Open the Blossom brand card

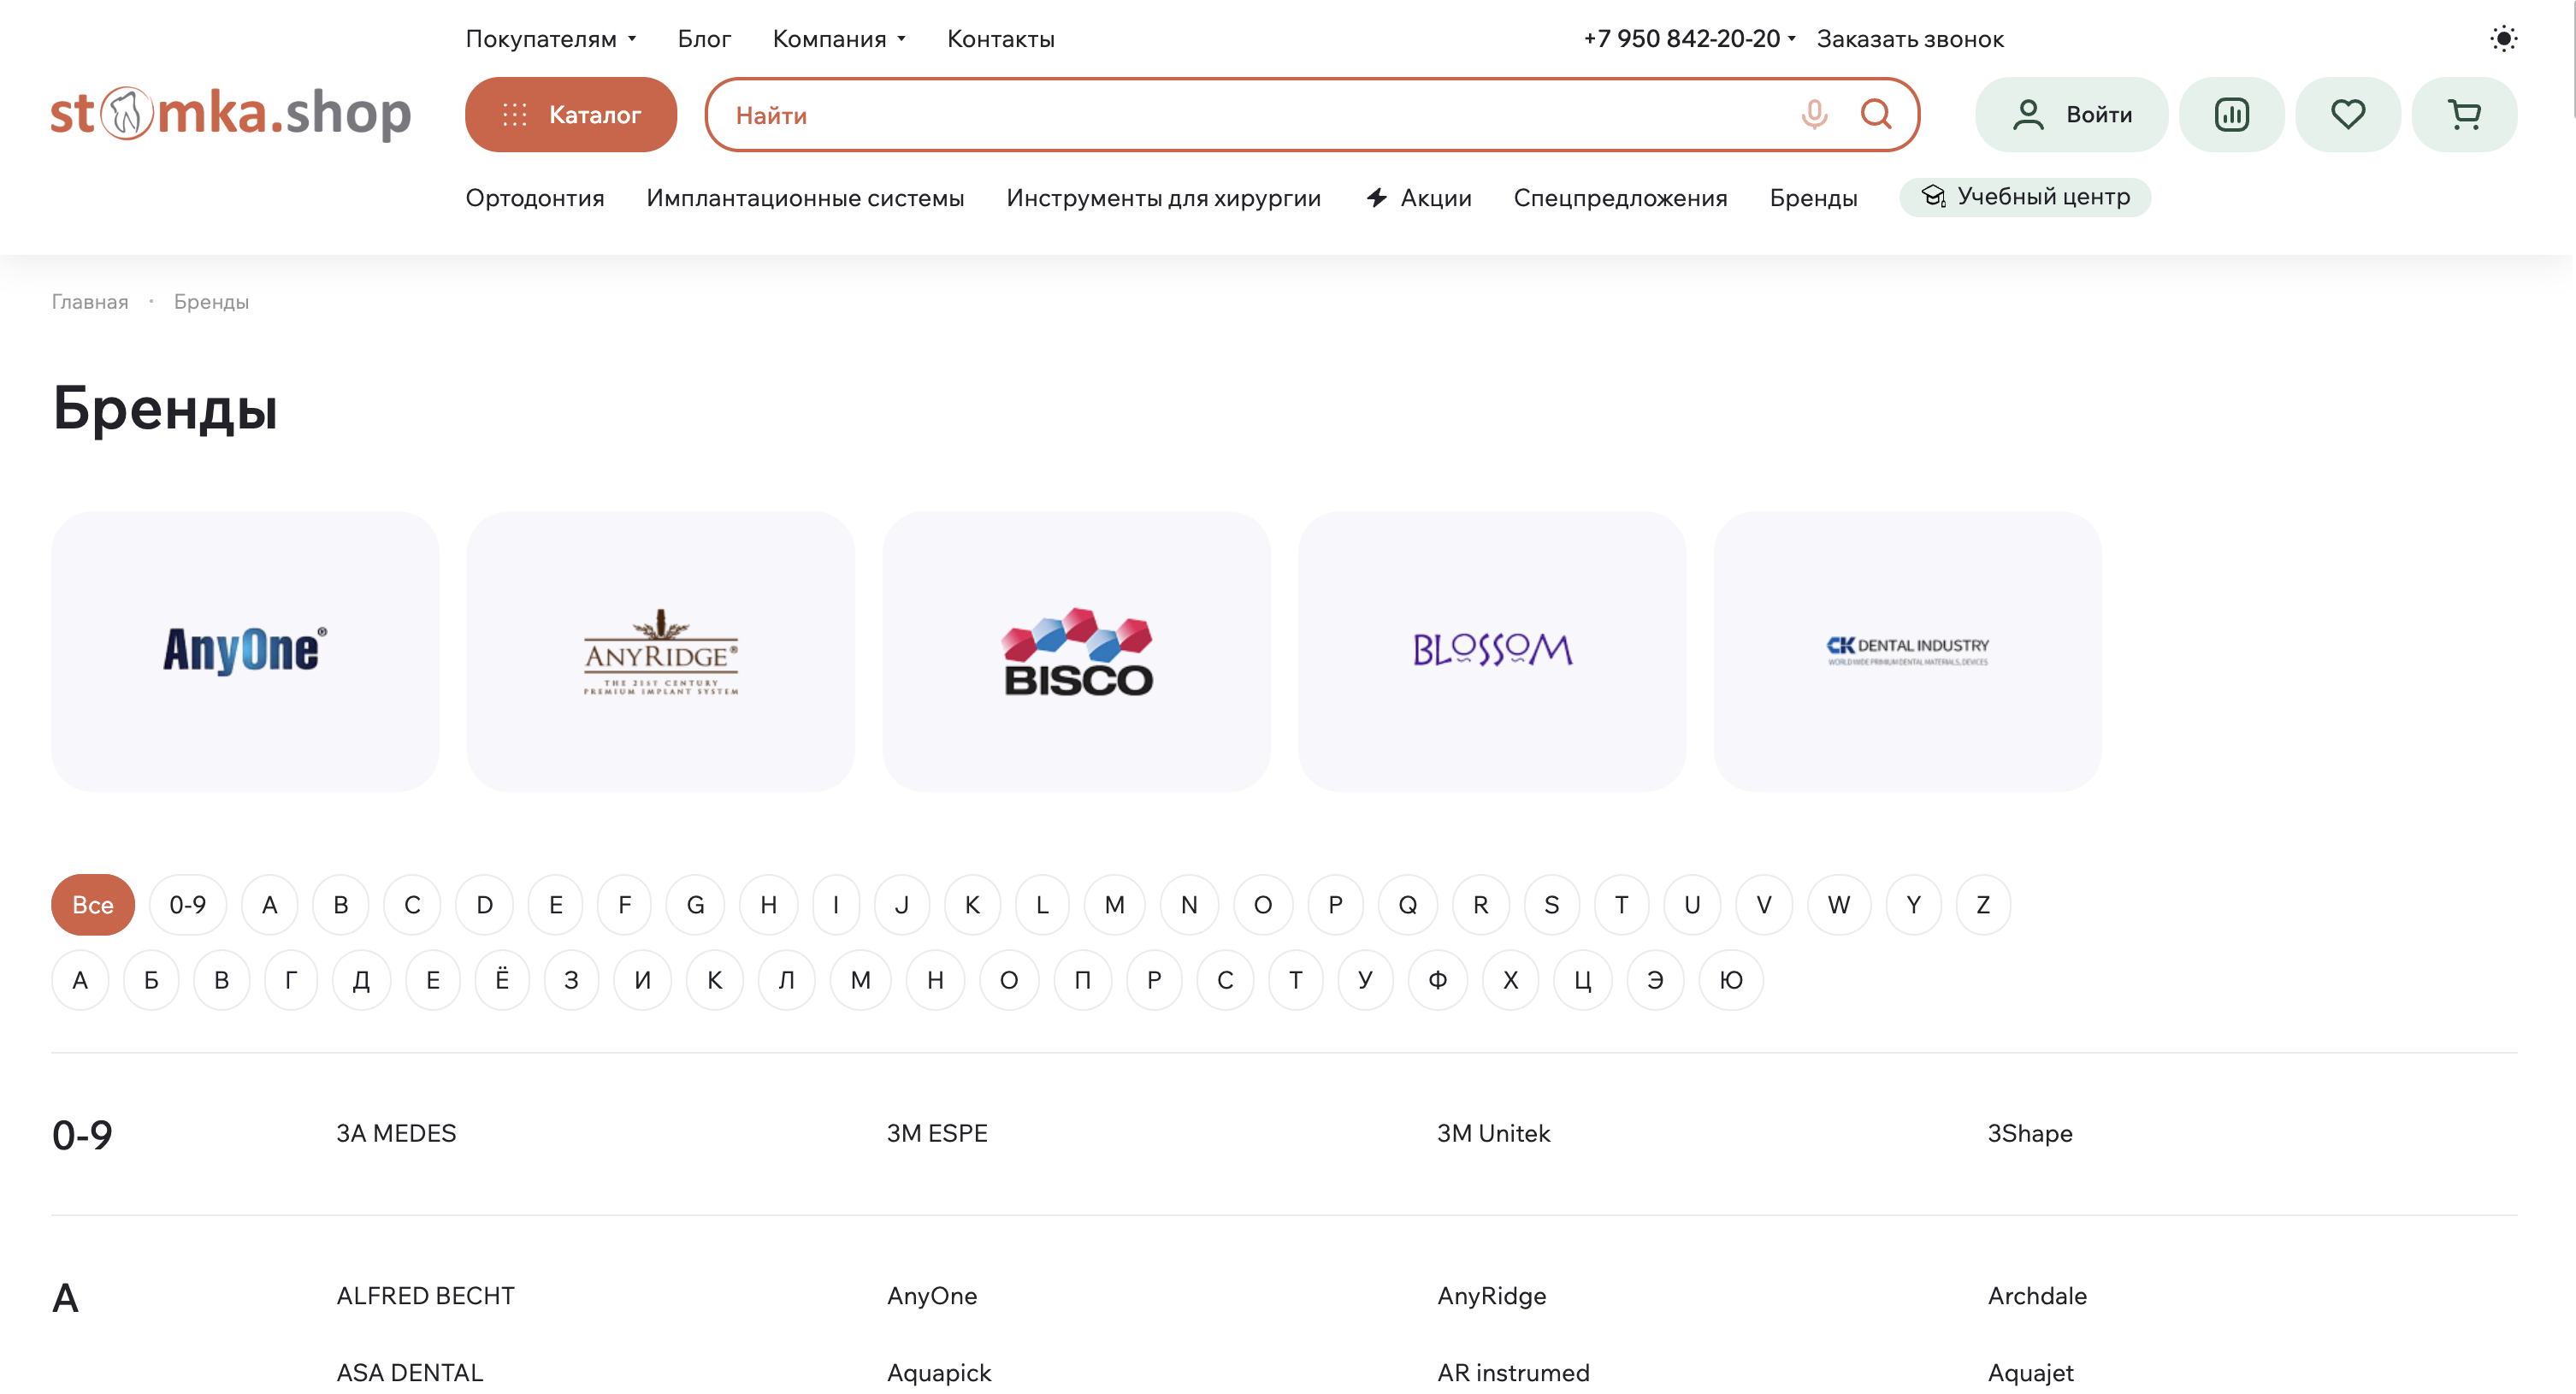(x=1492, y=651)
